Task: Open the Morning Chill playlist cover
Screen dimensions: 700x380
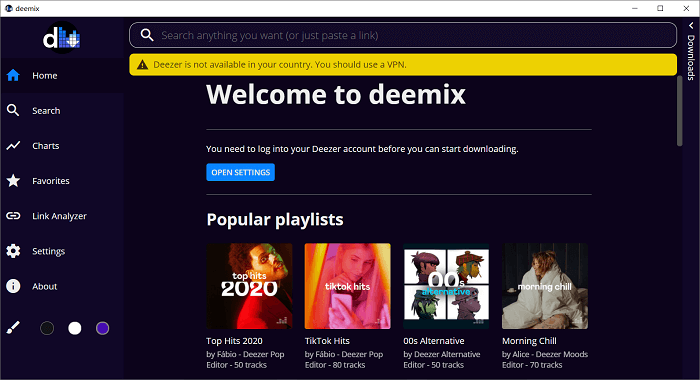Action: (545, 286)
